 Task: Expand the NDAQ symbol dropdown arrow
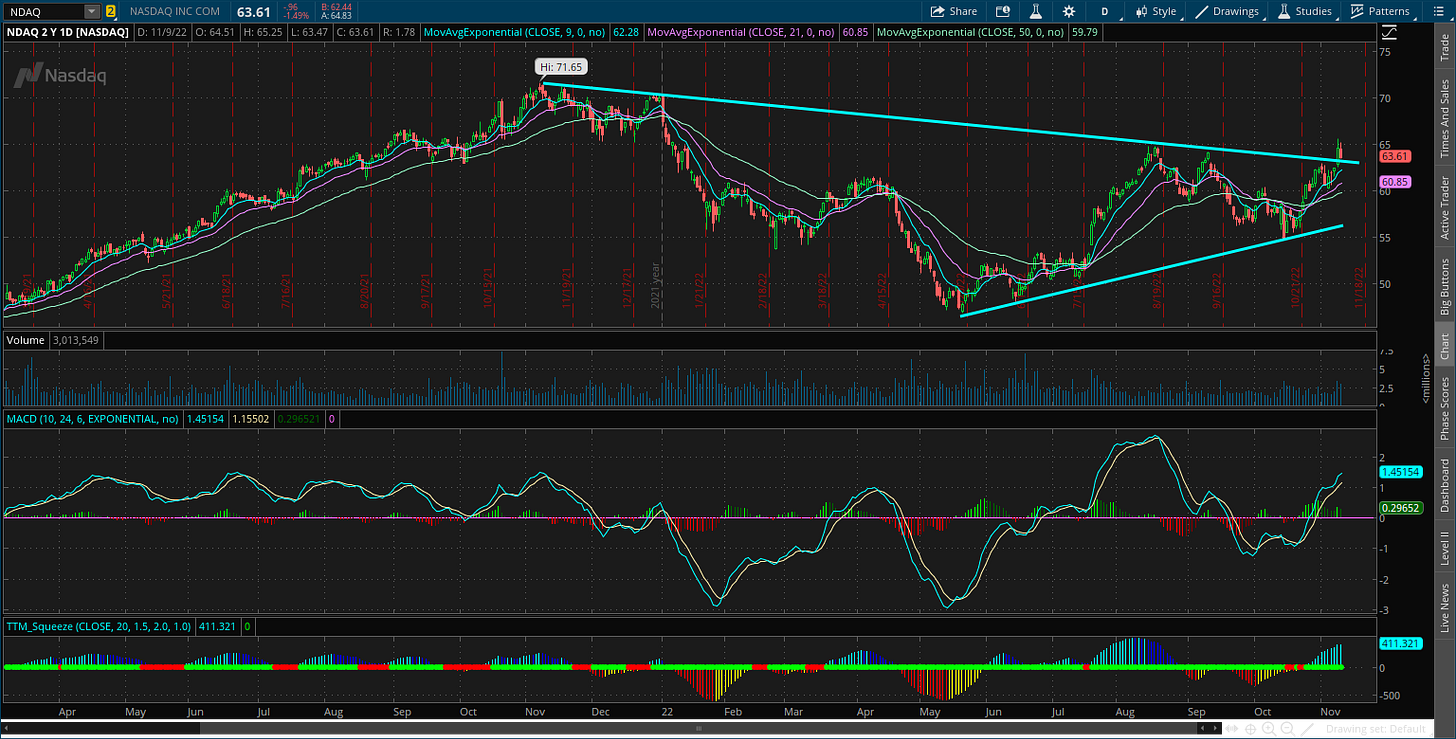pos(92,12)
